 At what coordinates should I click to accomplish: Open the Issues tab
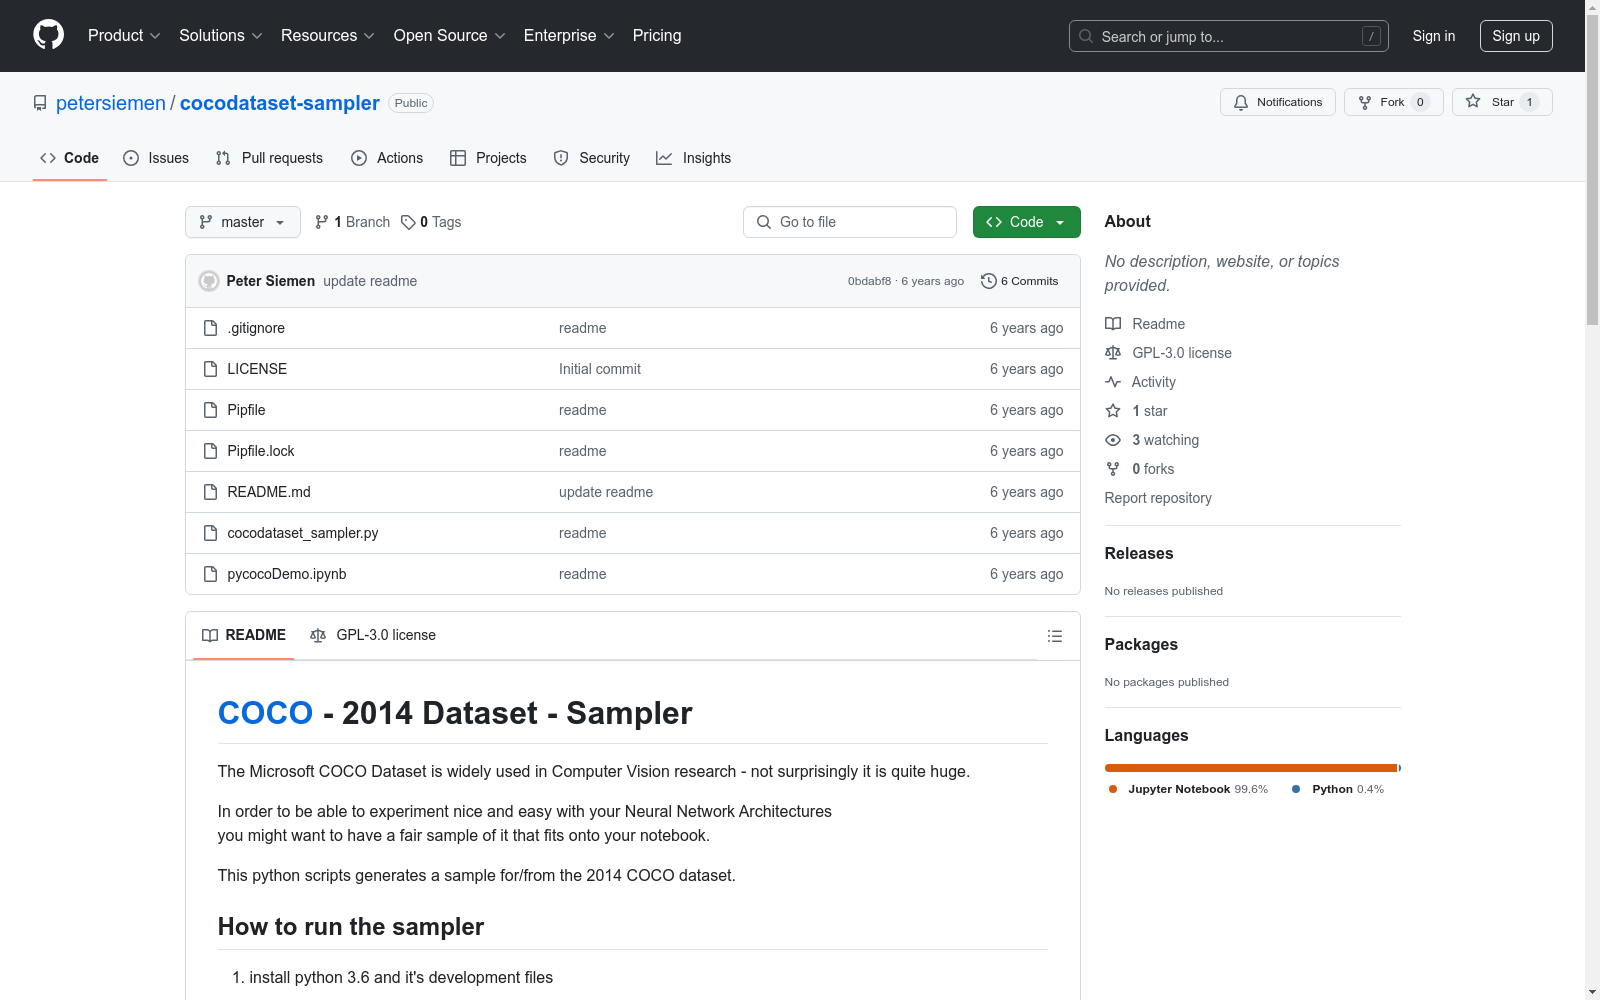coord(156,158)
